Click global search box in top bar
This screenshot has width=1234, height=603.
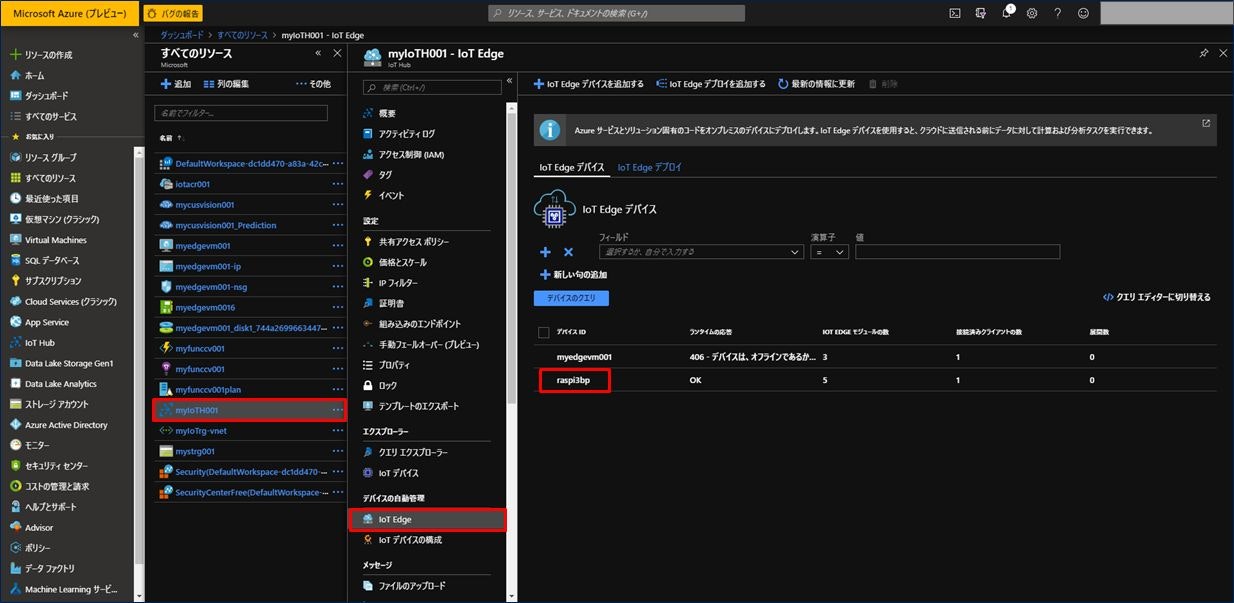coord(617,13)
